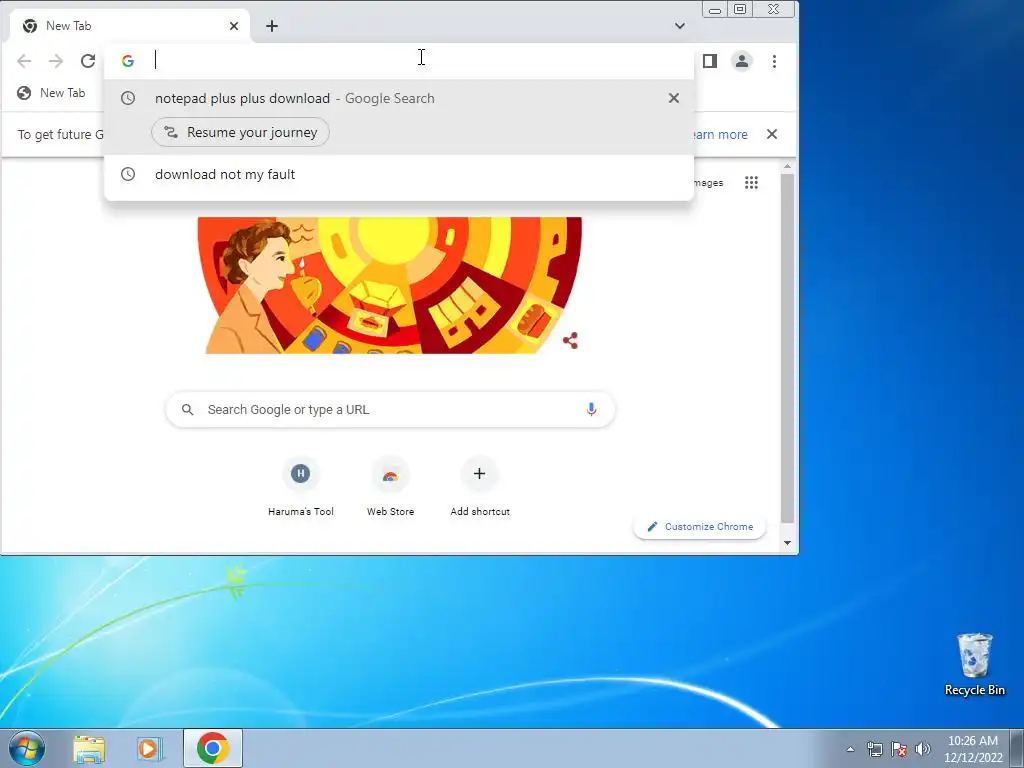Viewport: 1024px width, 768px height.
Task: Open New Tab bookmark in bookmarks bar
Action: pyautogui.click(x=51, y=93)
